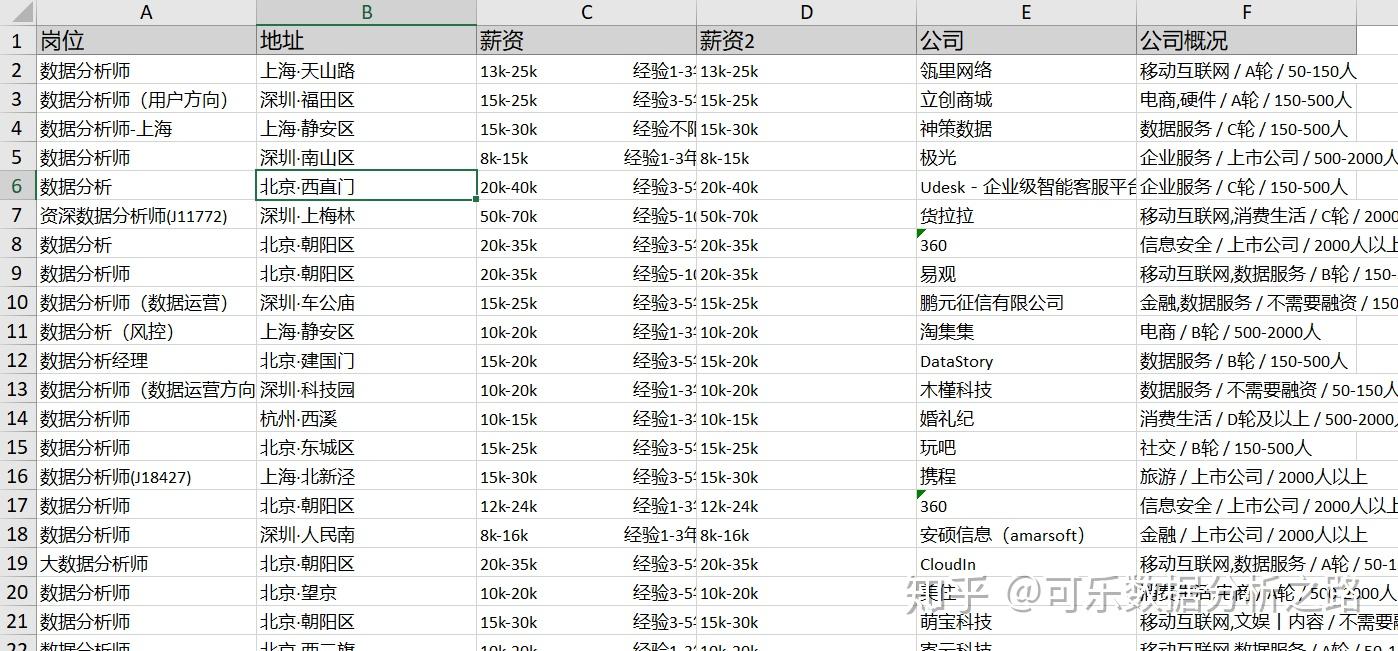Select 薪资2 cell 8k-16k
This screenshot has height=651, width=1398.
806,534
